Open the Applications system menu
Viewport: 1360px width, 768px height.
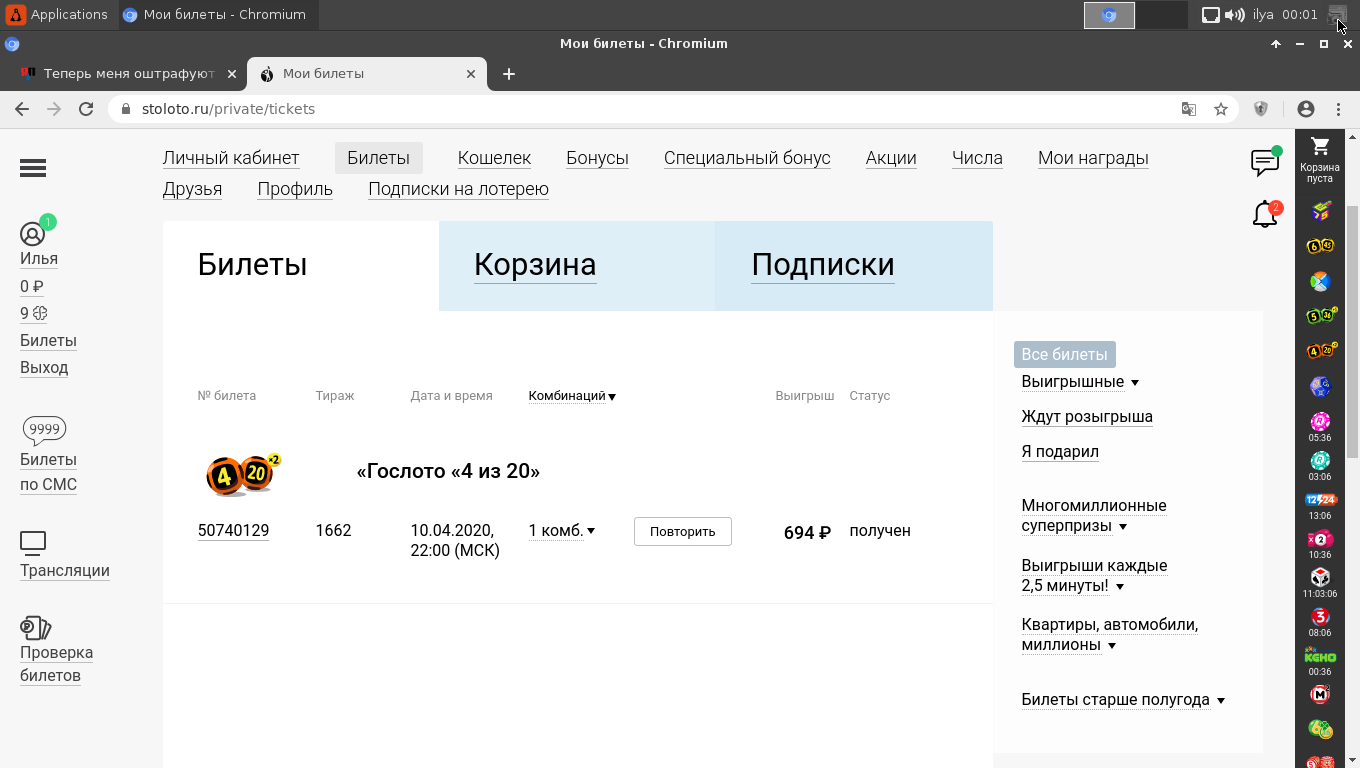[x=57, y=14]
